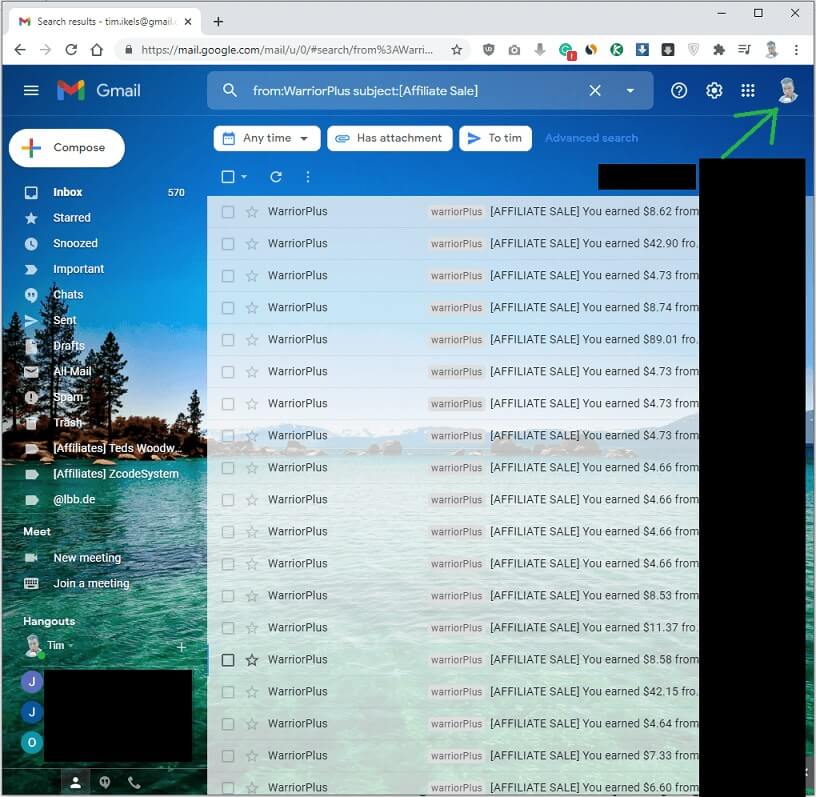Viewport: 816px width, 797px height.
Task: Open the Support help icon
Action: (679, 91)
